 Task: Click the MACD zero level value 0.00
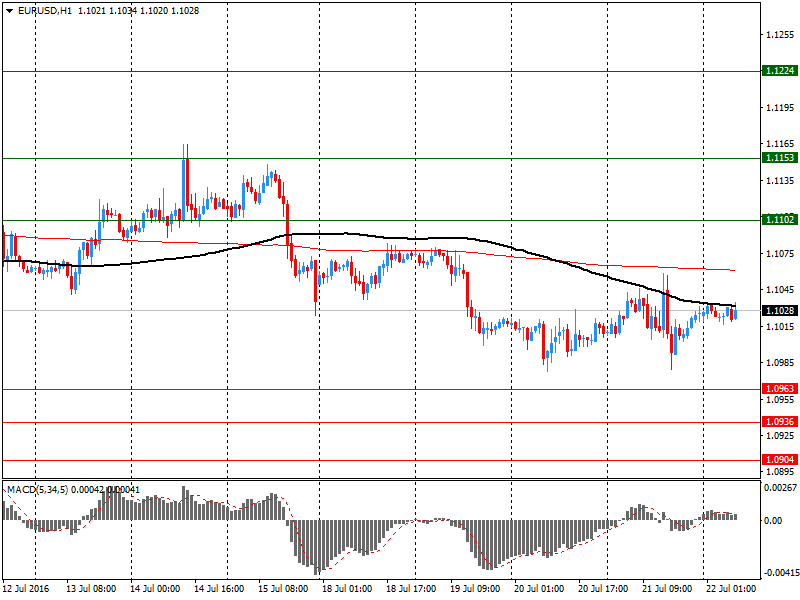[773, 520]
